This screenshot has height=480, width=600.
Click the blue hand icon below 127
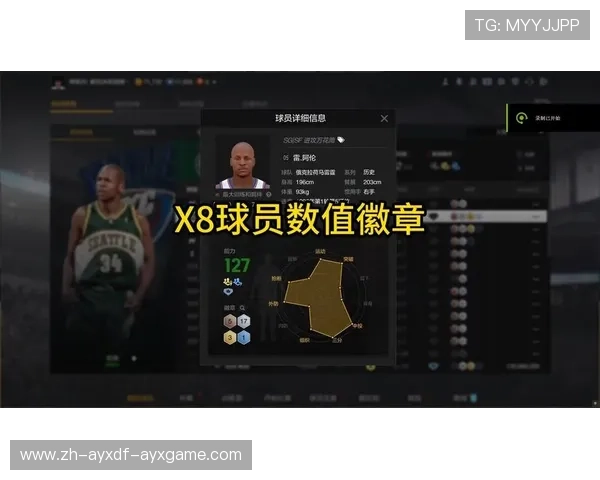(238, 282)
